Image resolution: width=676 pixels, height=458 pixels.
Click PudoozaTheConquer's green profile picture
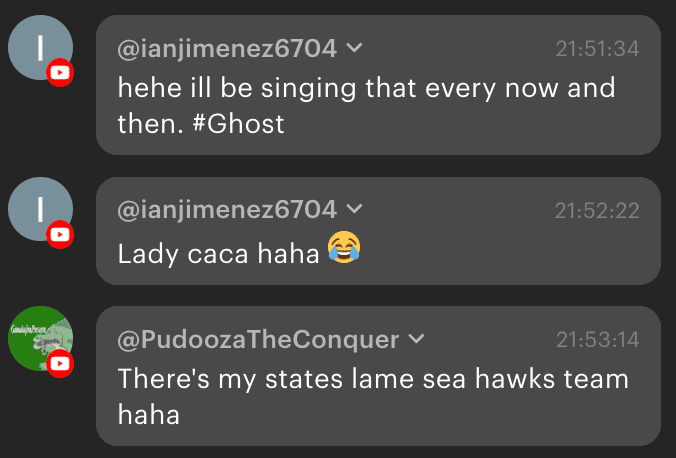coord(39,338)
